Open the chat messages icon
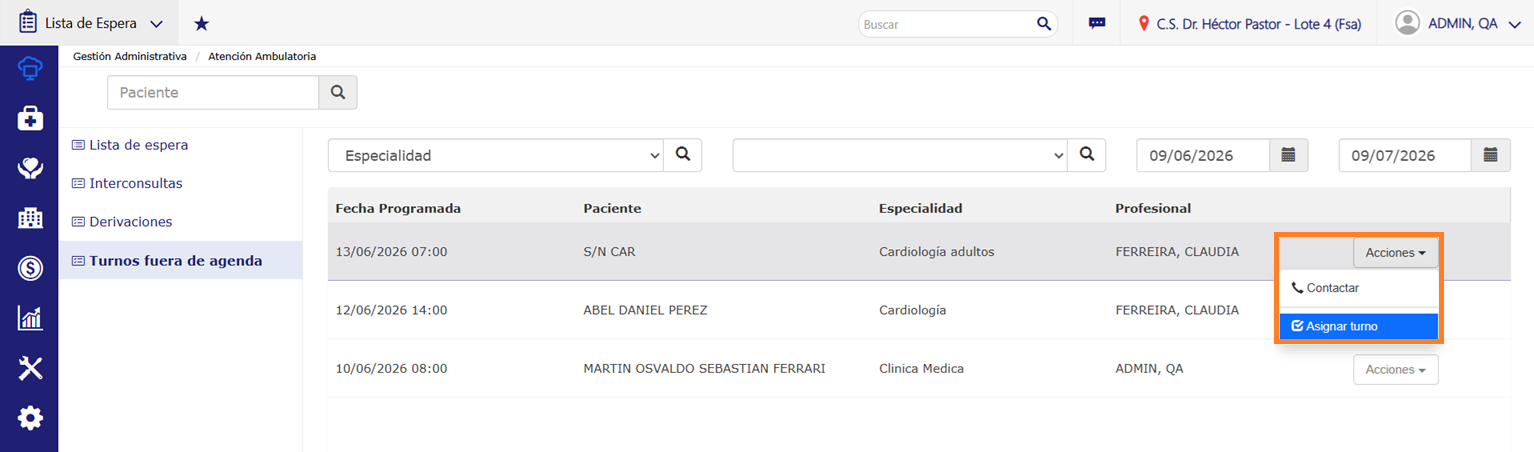 [1097, 23]
